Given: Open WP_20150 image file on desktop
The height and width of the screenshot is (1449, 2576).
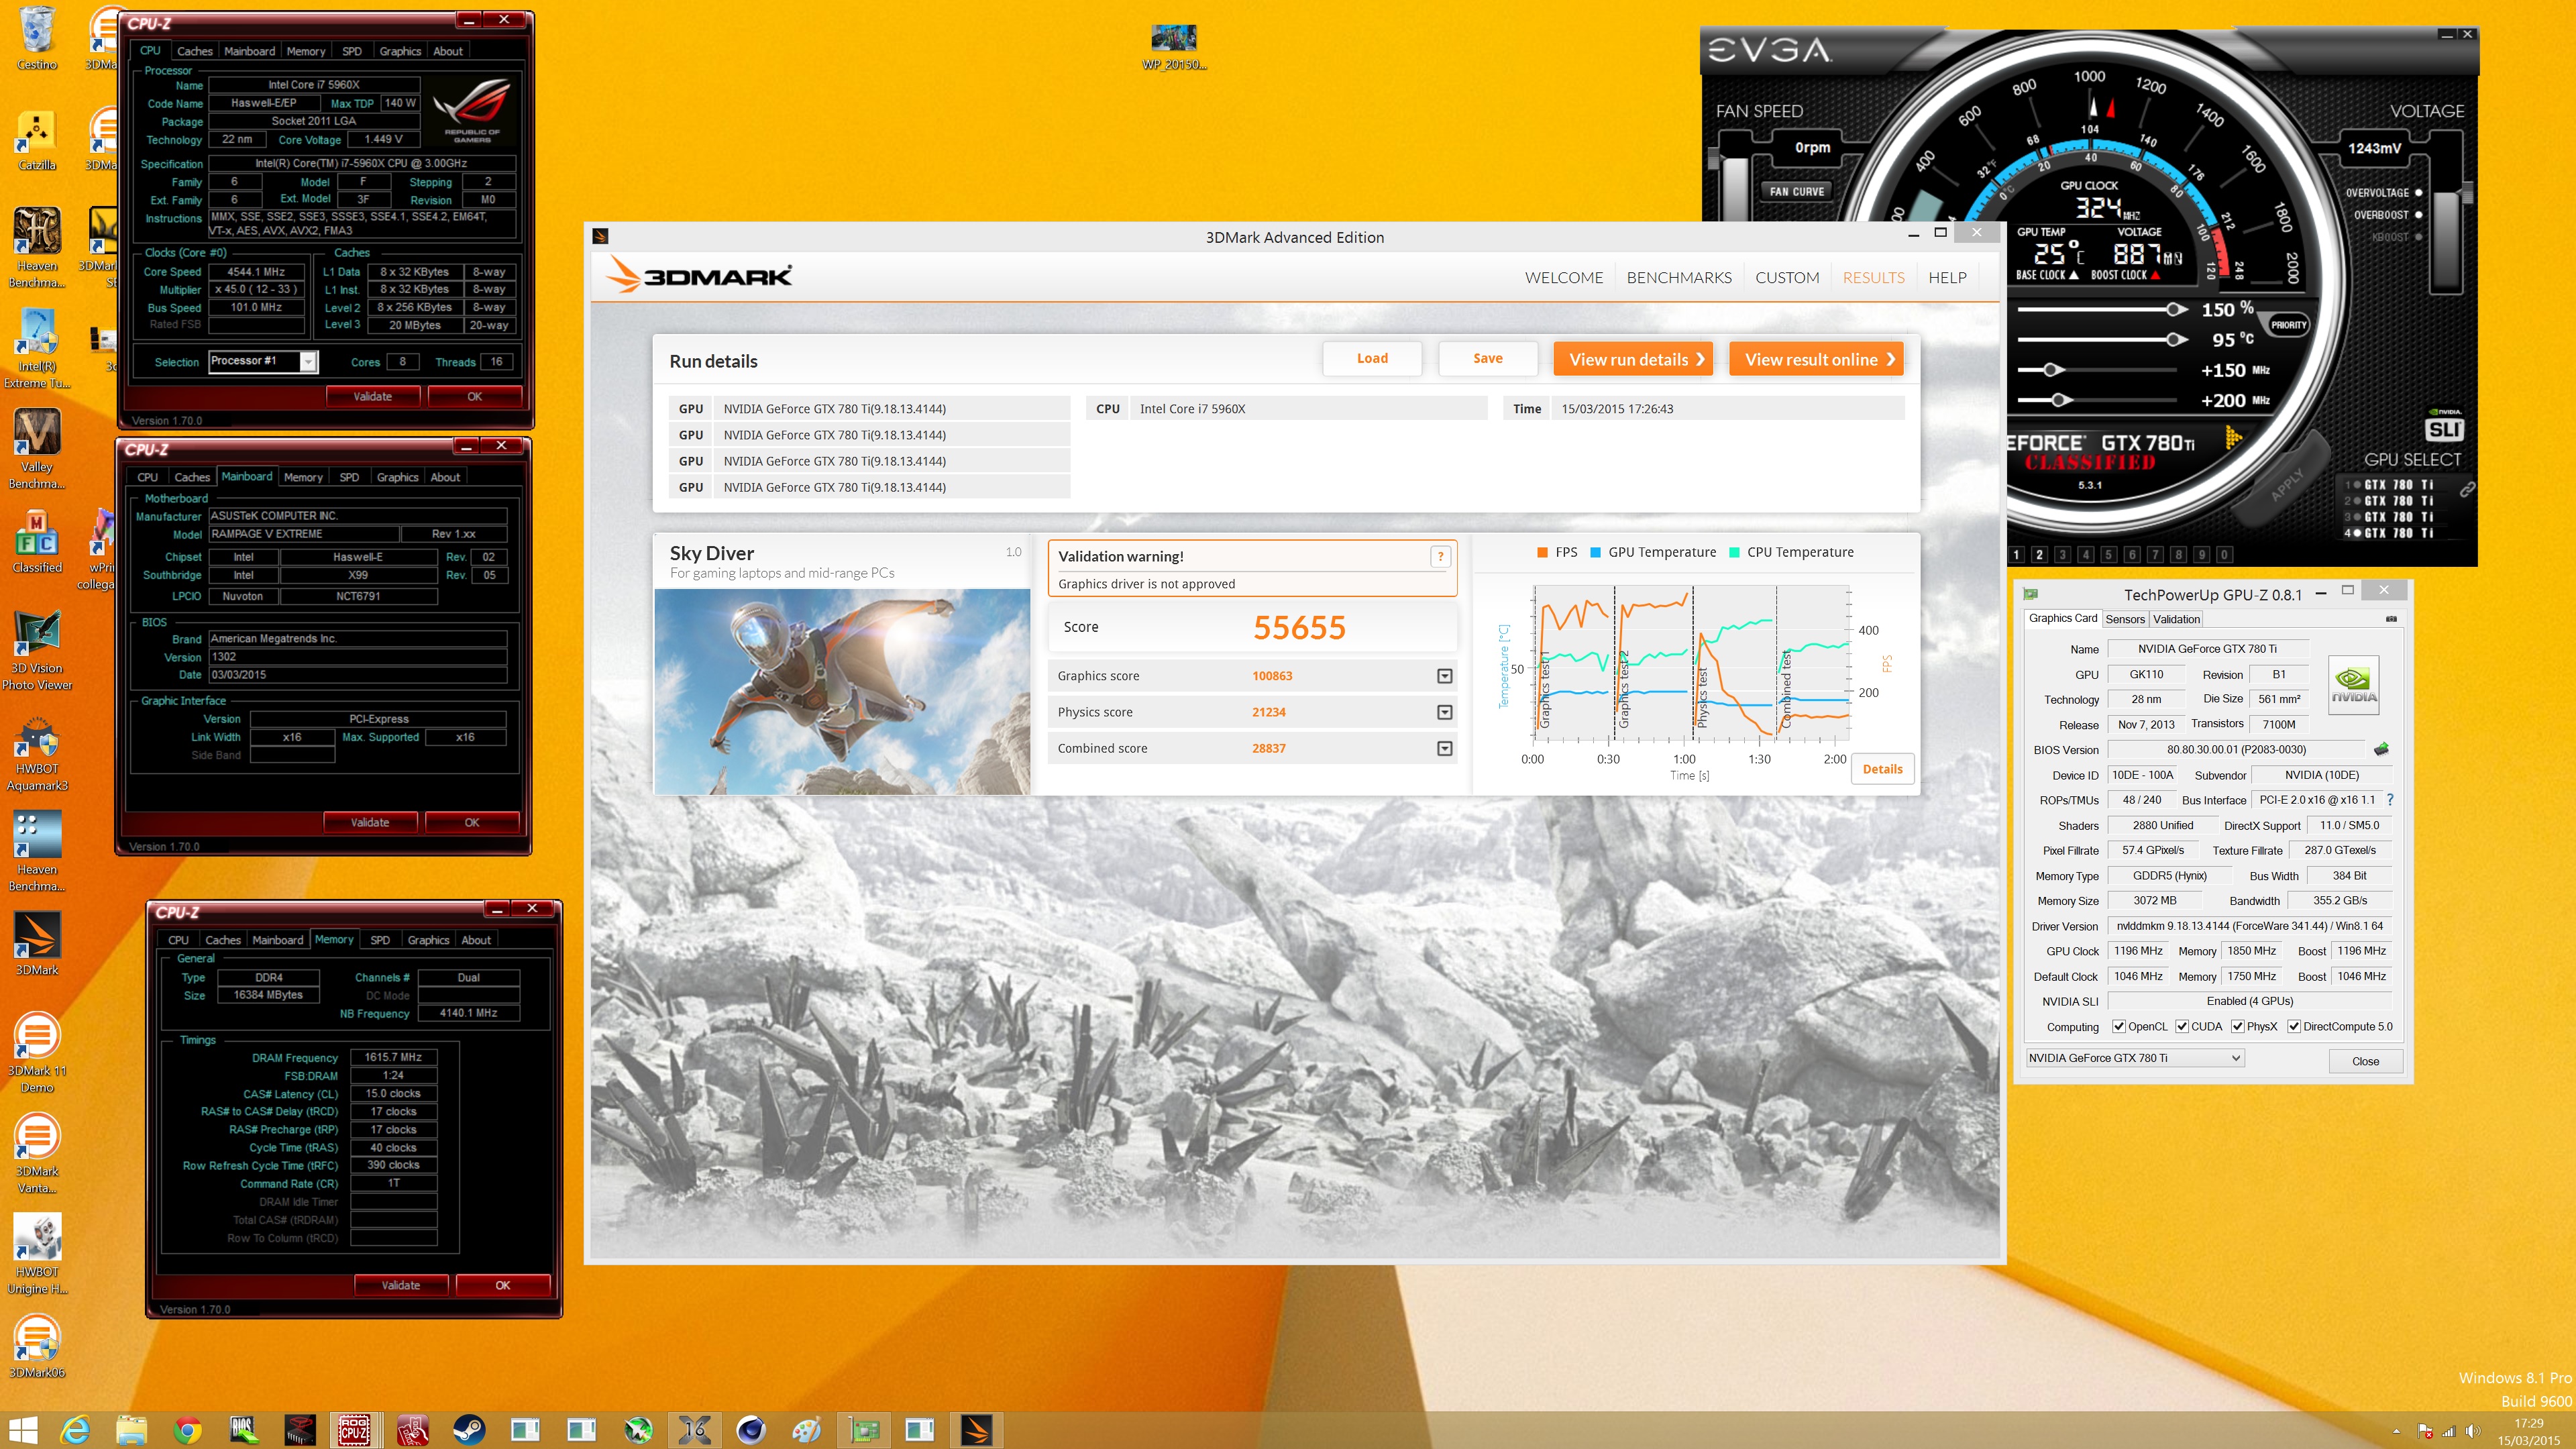Looking at the screenshot, I should coord(1174,47).
